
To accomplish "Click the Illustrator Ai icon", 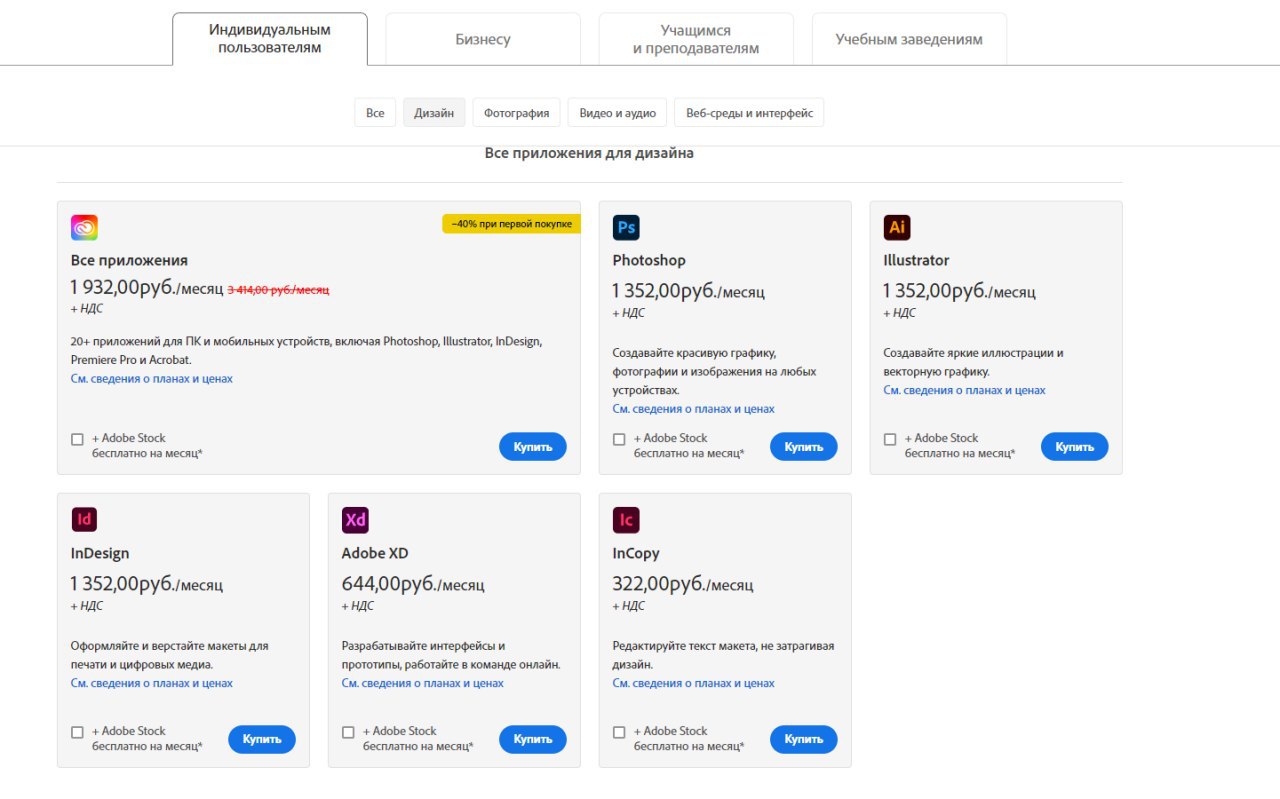I will 897,227.
